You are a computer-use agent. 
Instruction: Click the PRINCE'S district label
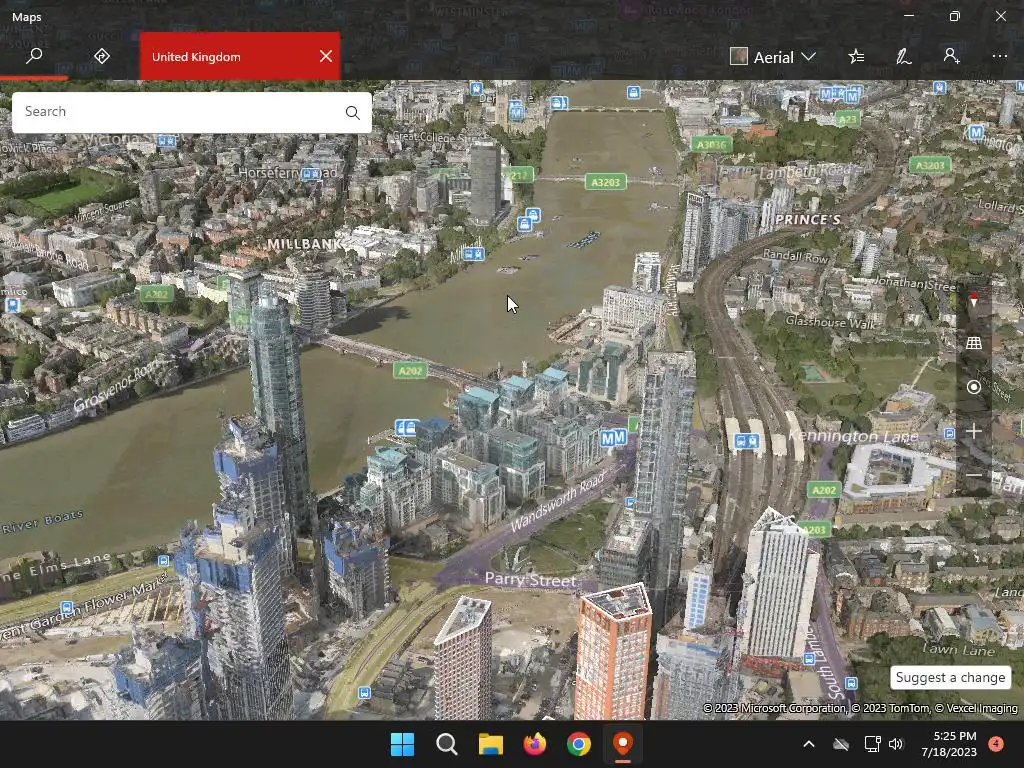click(x=808, y=219)
